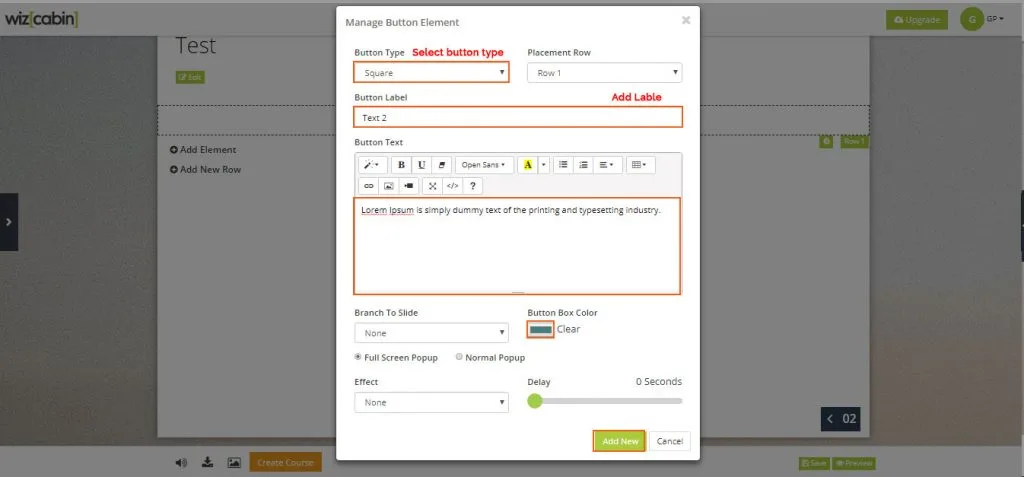Click Add Element link
This screenshot has height=477, width=1024.
click(203, 150)
